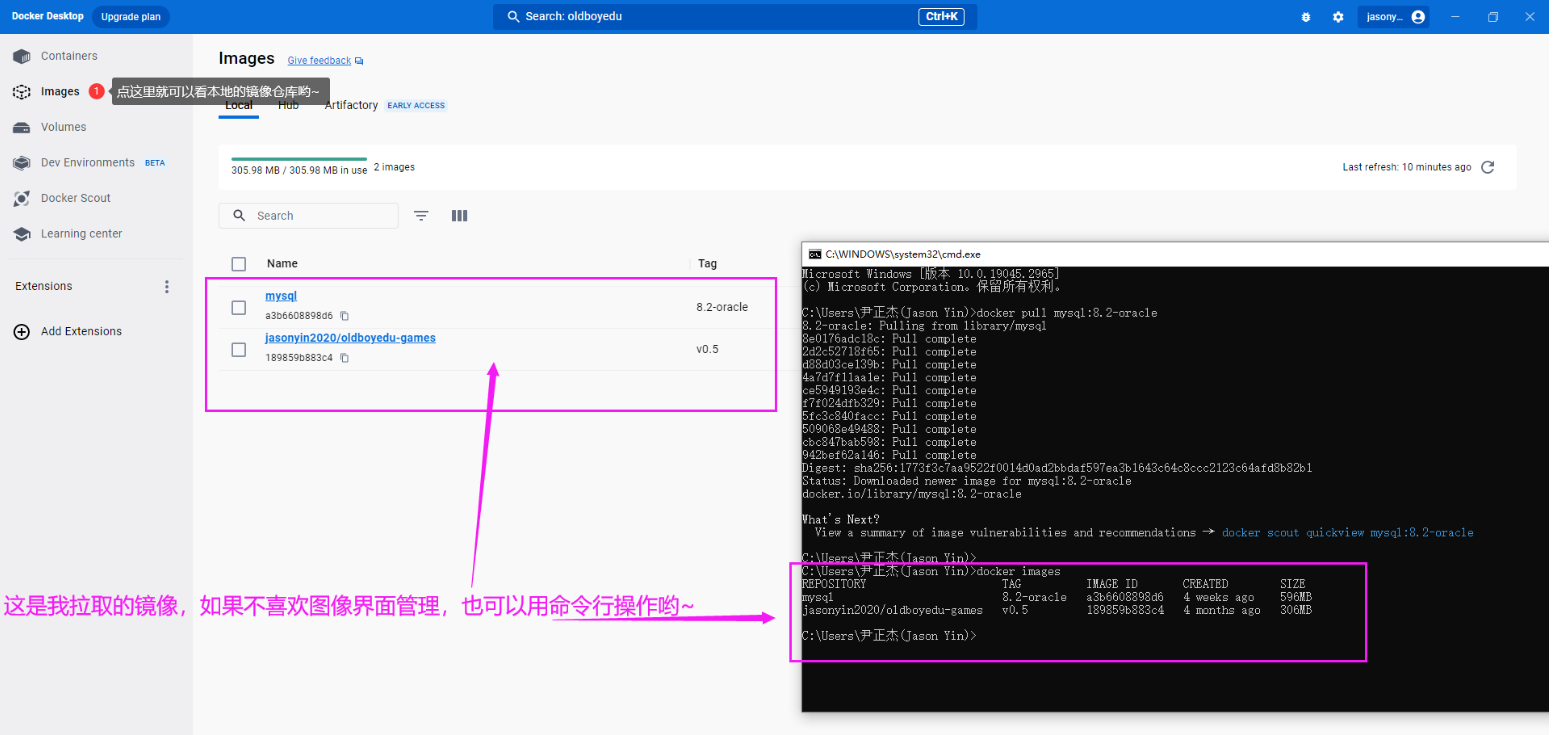Click the disk usage progress bar
The width and height of the screenshot is (1561, 735).
click(x=299, y=159)
